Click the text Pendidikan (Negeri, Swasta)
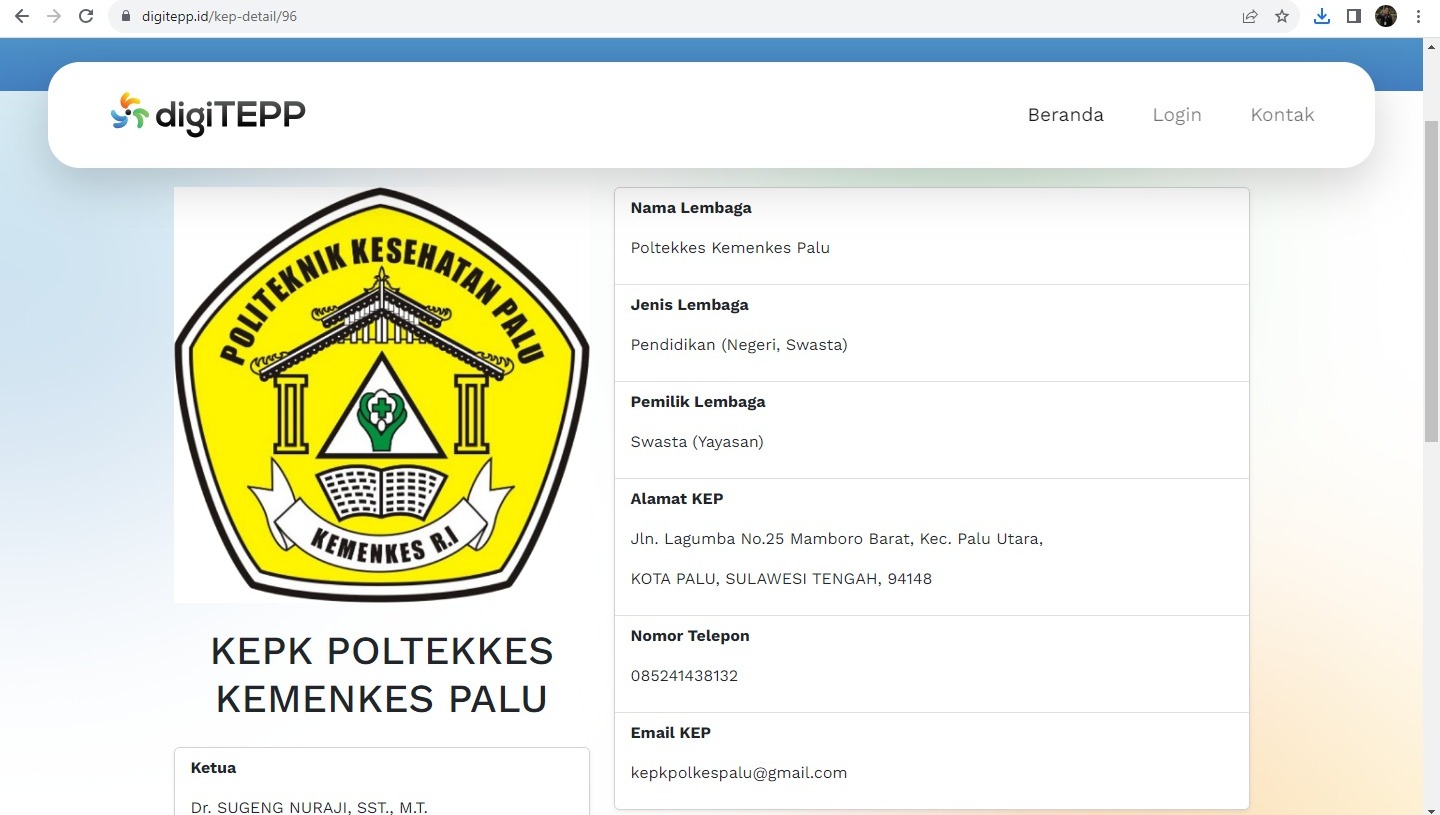This screenshot has width=1440, height=815. 739,345
